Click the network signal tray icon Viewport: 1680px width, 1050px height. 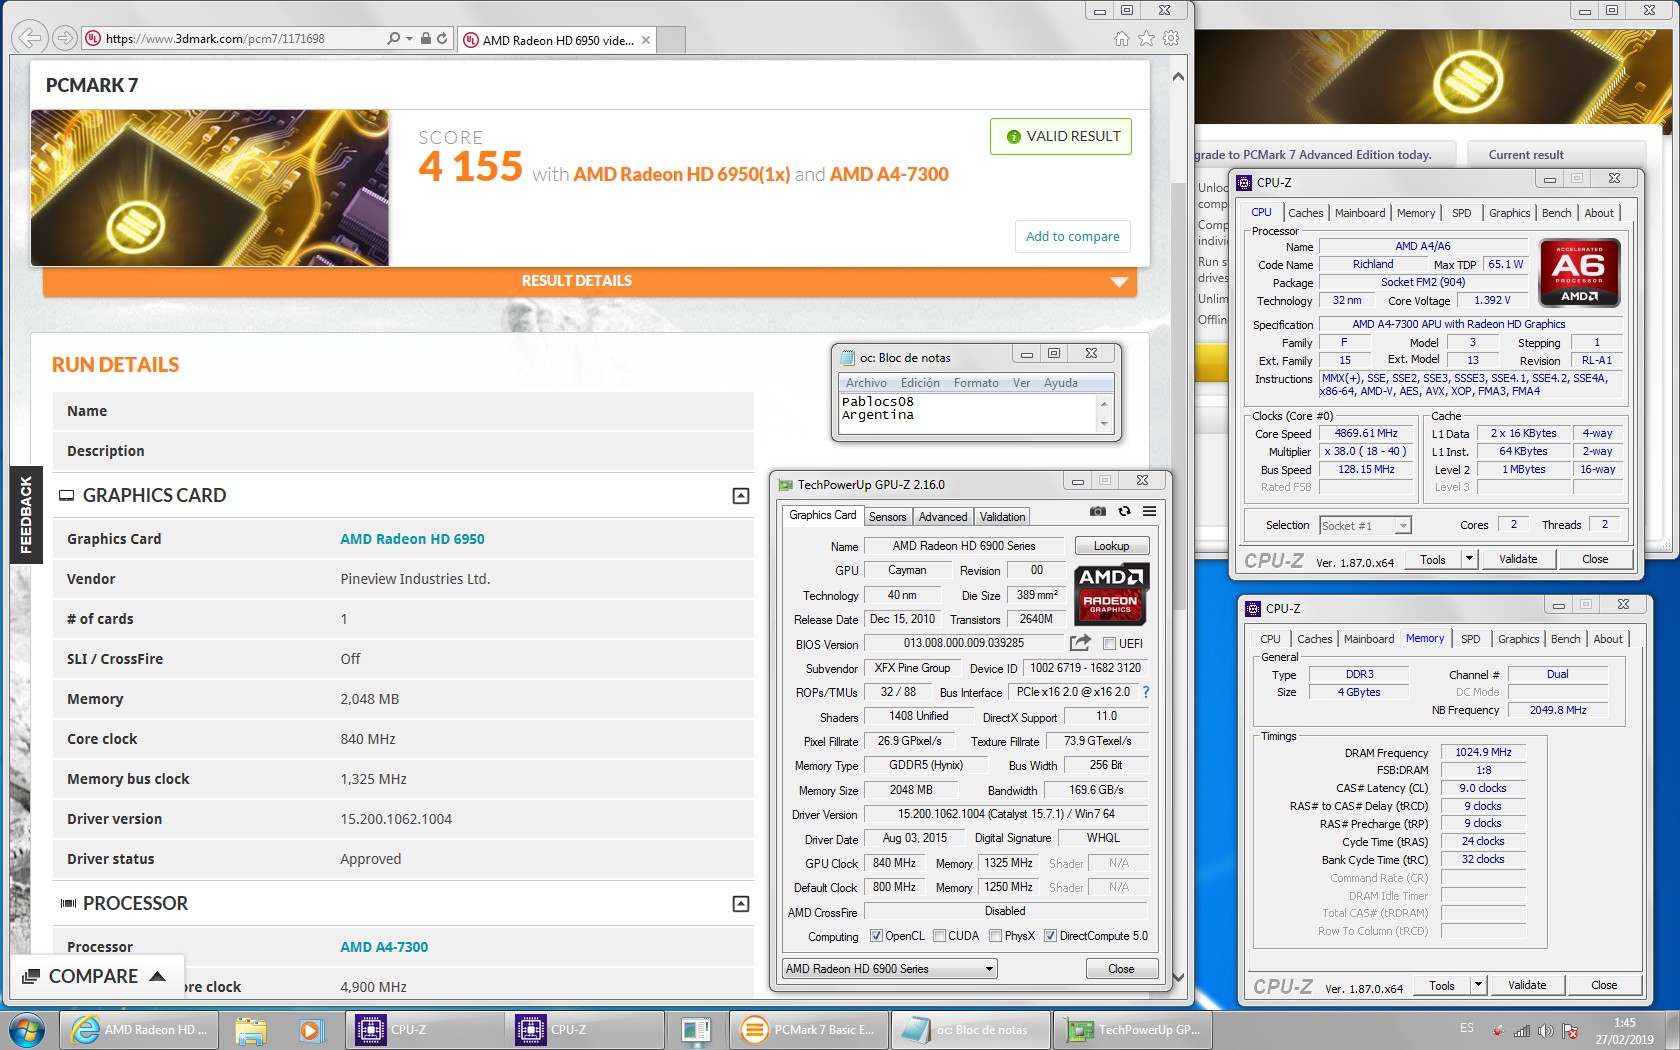click(1522, 1031)
